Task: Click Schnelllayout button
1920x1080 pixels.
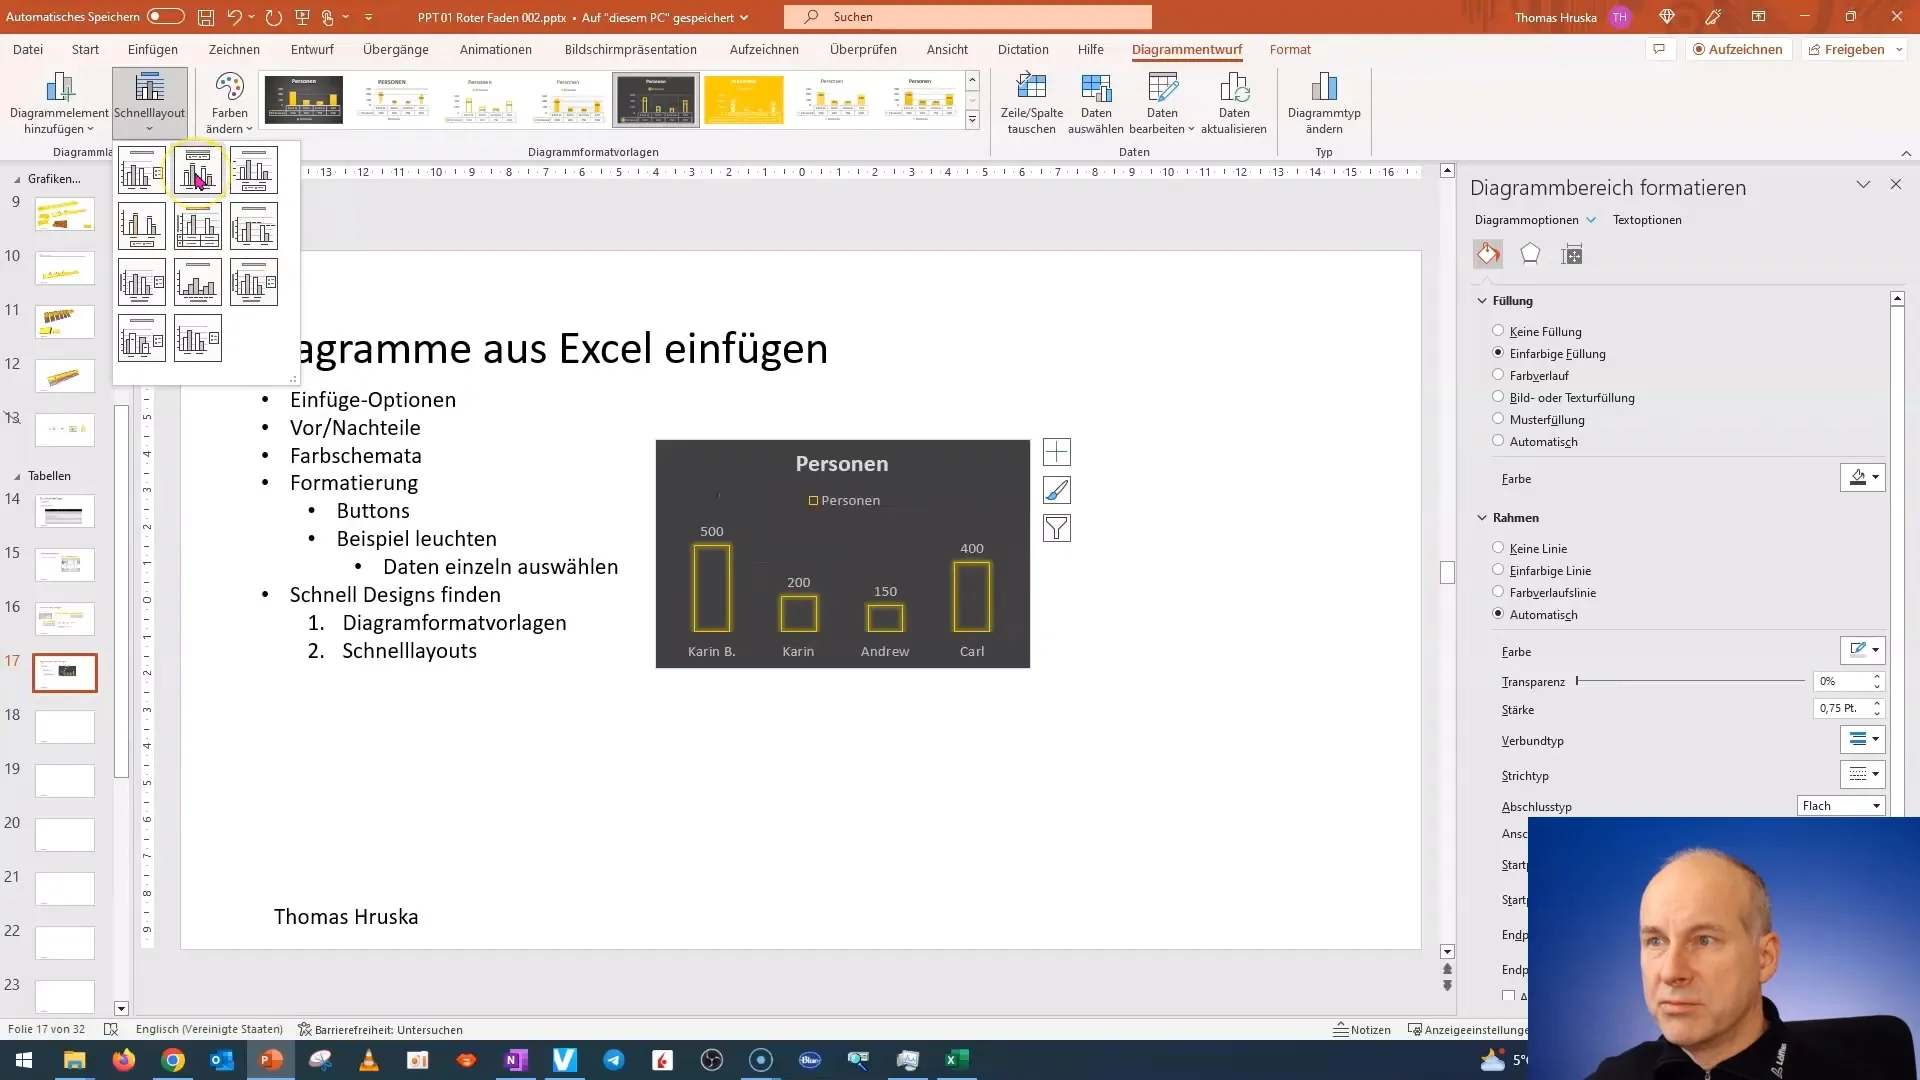Action: point(149,103)
